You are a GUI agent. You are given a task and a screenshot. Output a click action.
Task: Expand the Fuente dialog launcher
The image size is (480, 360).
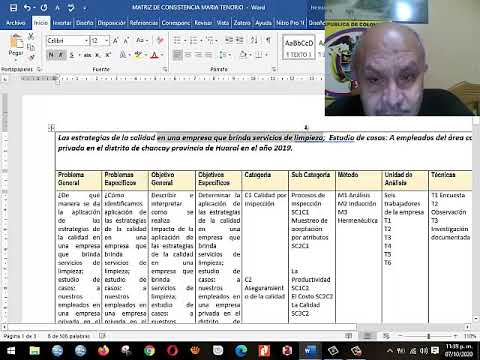pos(165,69)
